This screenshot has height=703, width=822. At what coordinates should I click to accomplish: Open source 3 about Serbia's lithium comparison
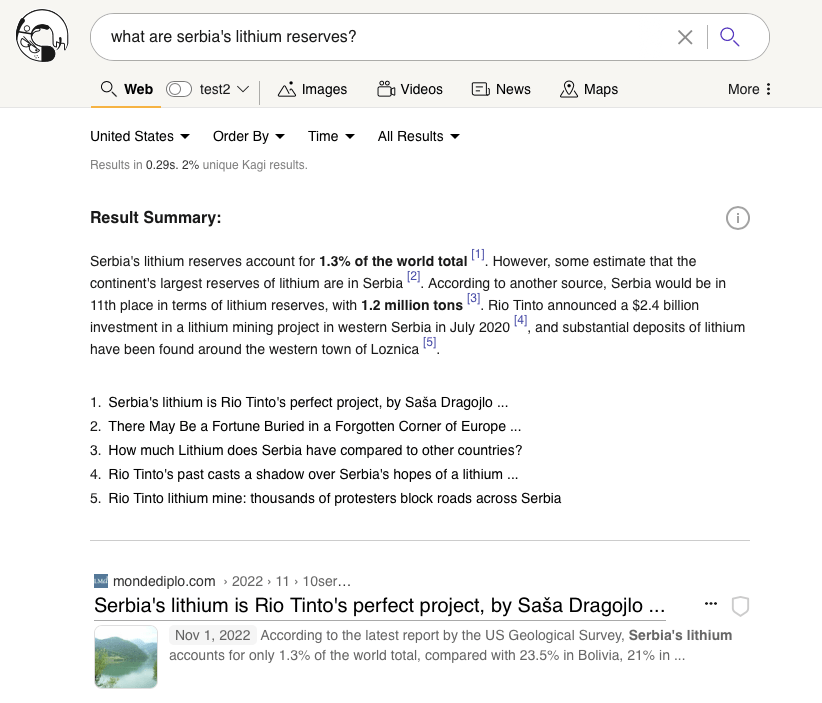(x=315, y=450)
